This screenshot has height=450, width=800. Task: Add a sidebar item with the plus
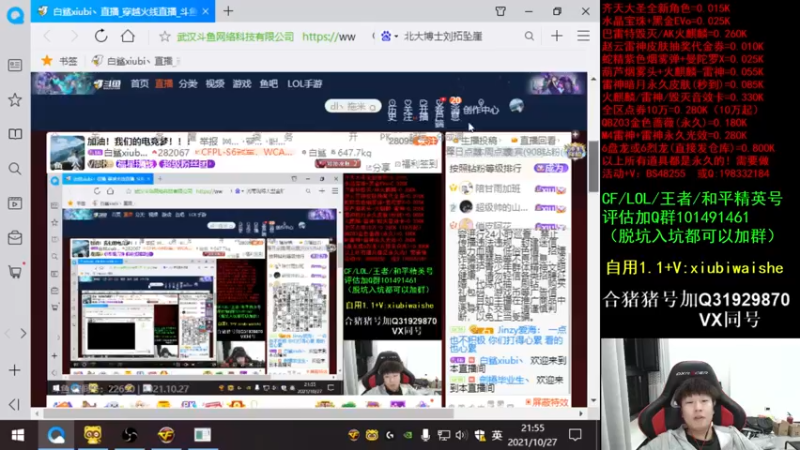click(15, 370)
